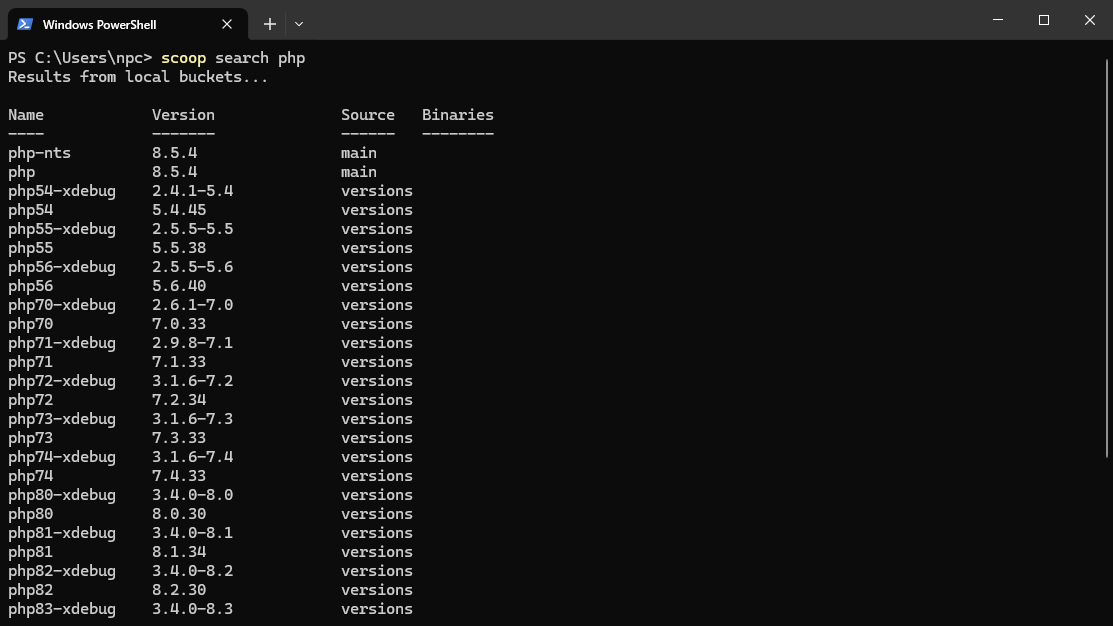
Task: Click the 'Binaries' column header text
Action: (x=458, y=115)
